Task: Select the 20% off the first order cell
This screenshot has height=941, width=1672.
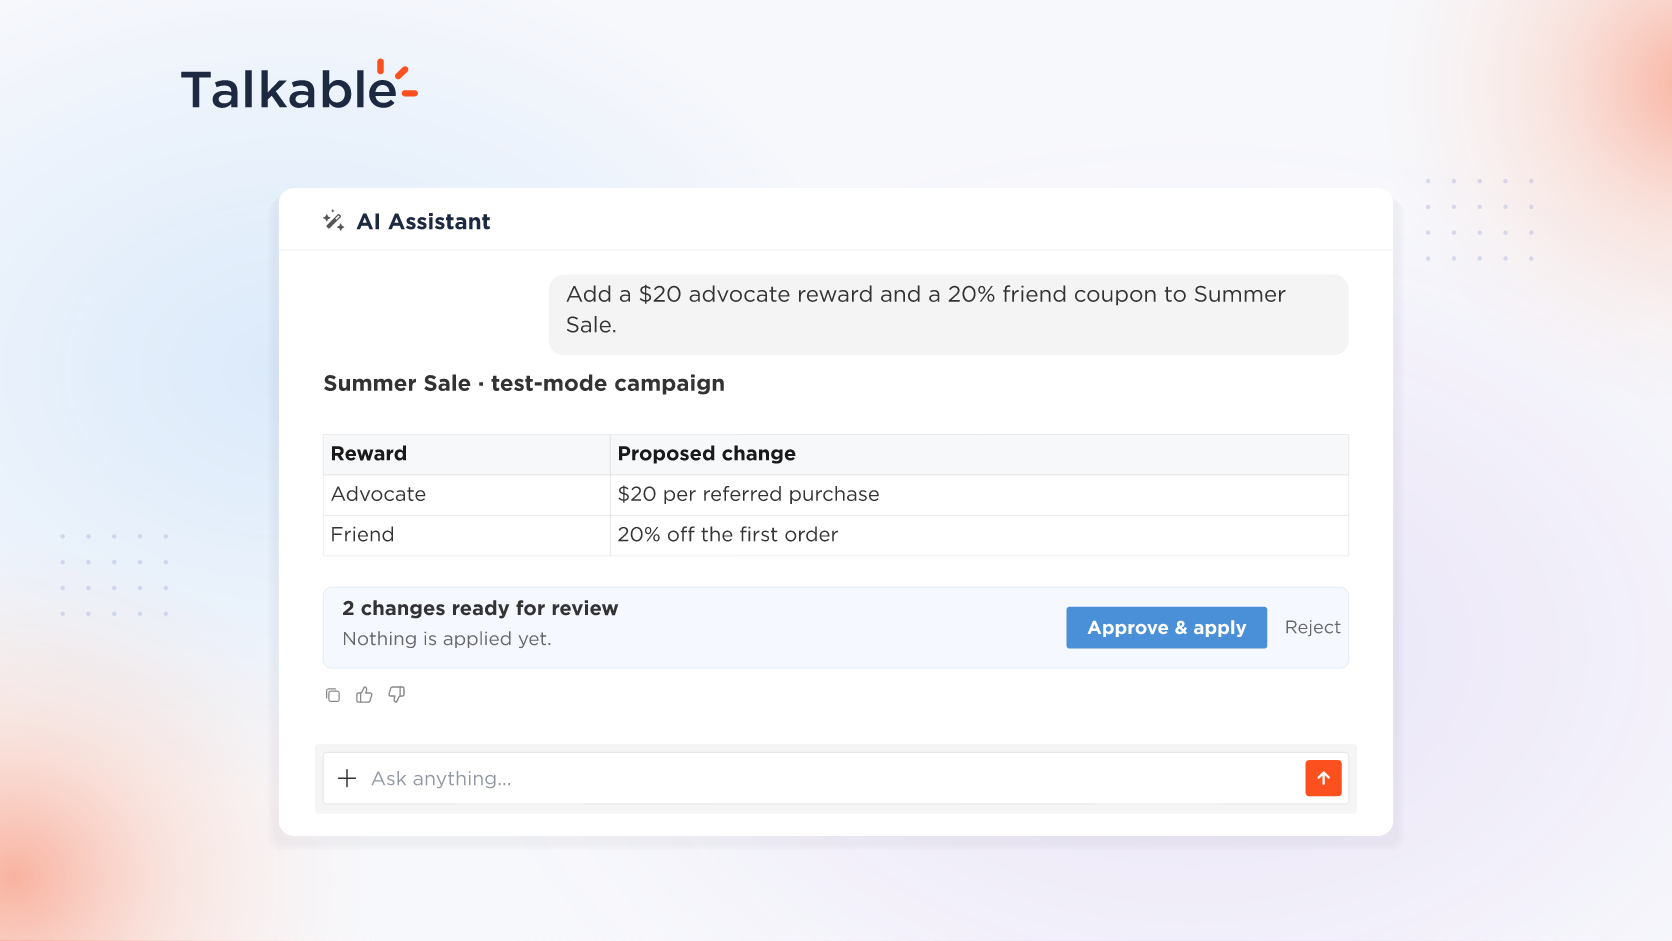Action: pos(979,535)
